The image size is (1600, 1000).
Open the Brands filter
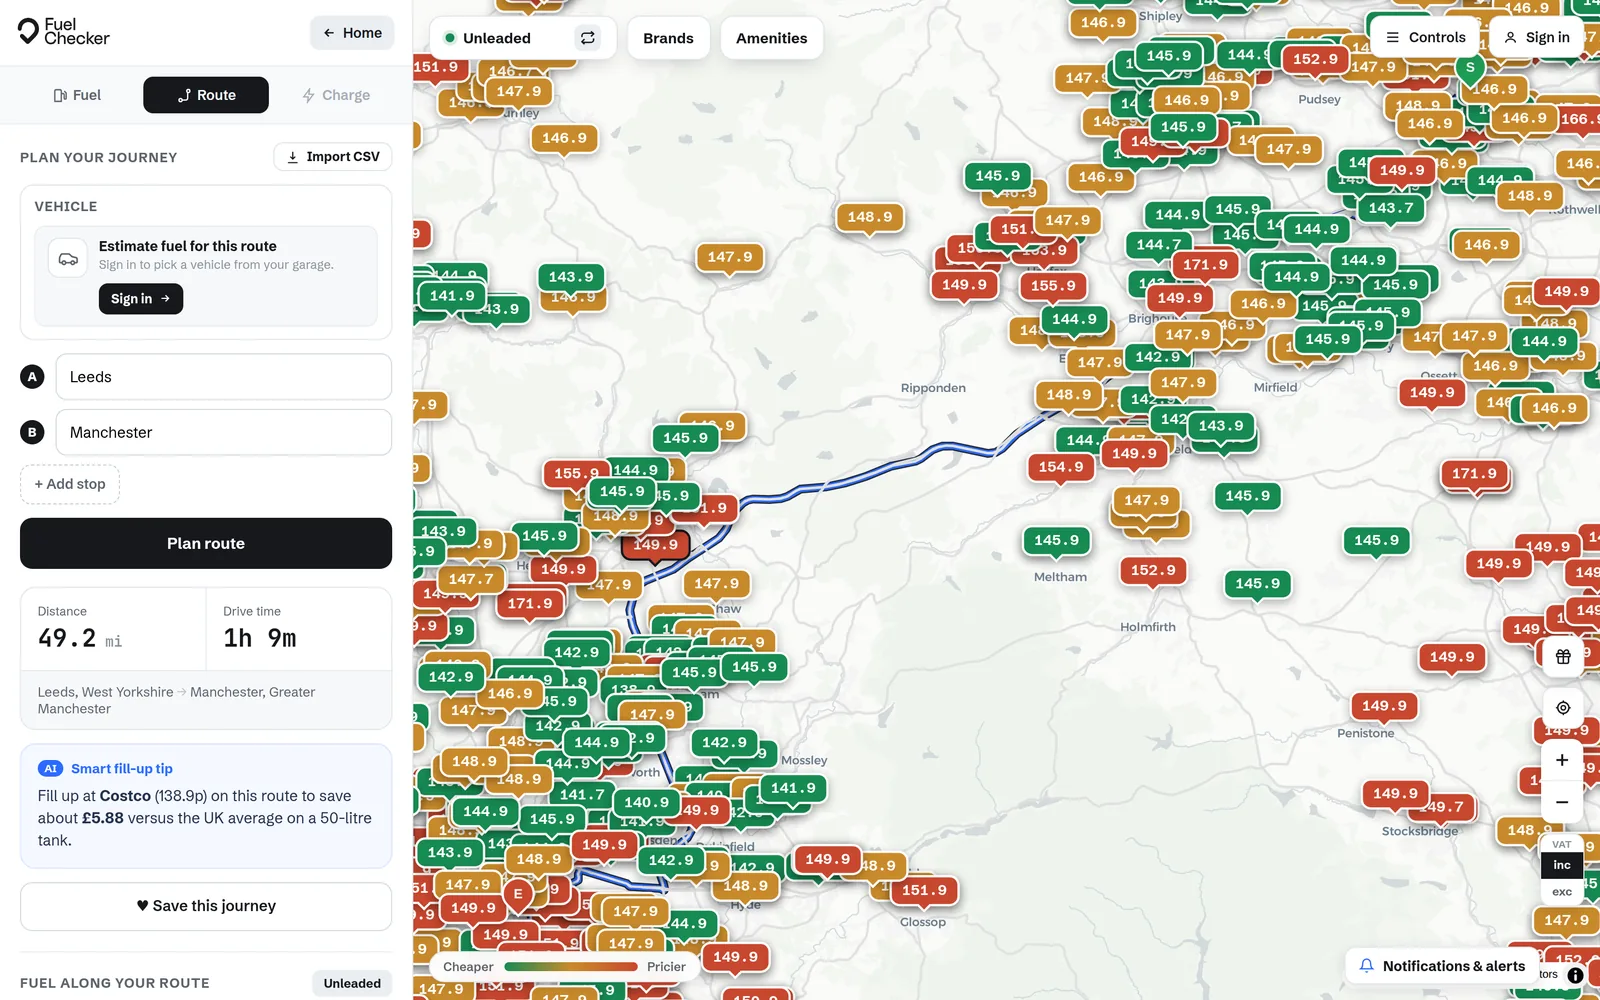point(668,38)
